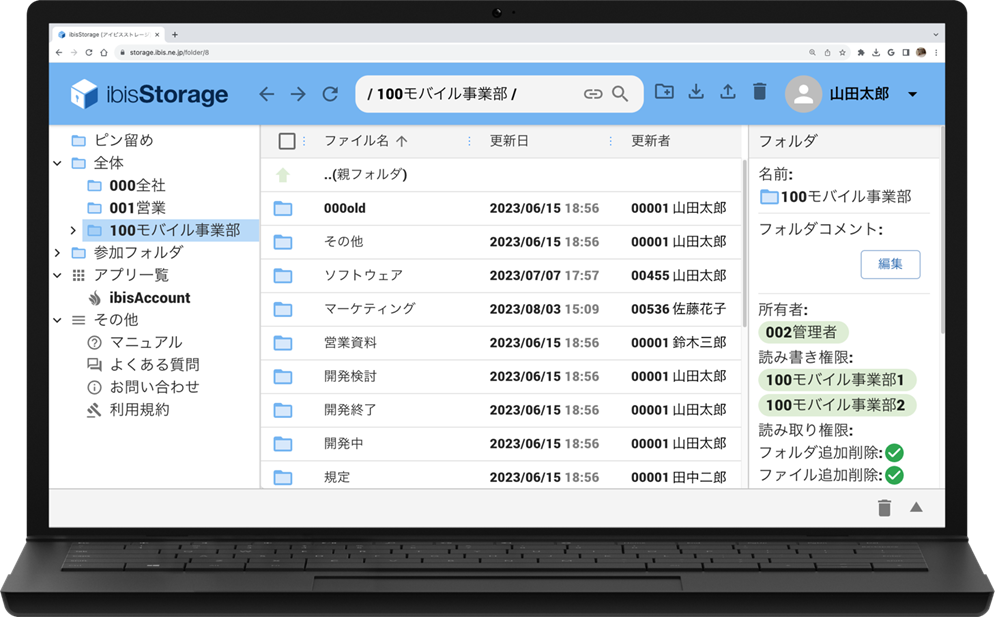Viewport: 995px width, 617px height.
Task: Open マニュアル from the sidebar
Action: click(145, 342)
